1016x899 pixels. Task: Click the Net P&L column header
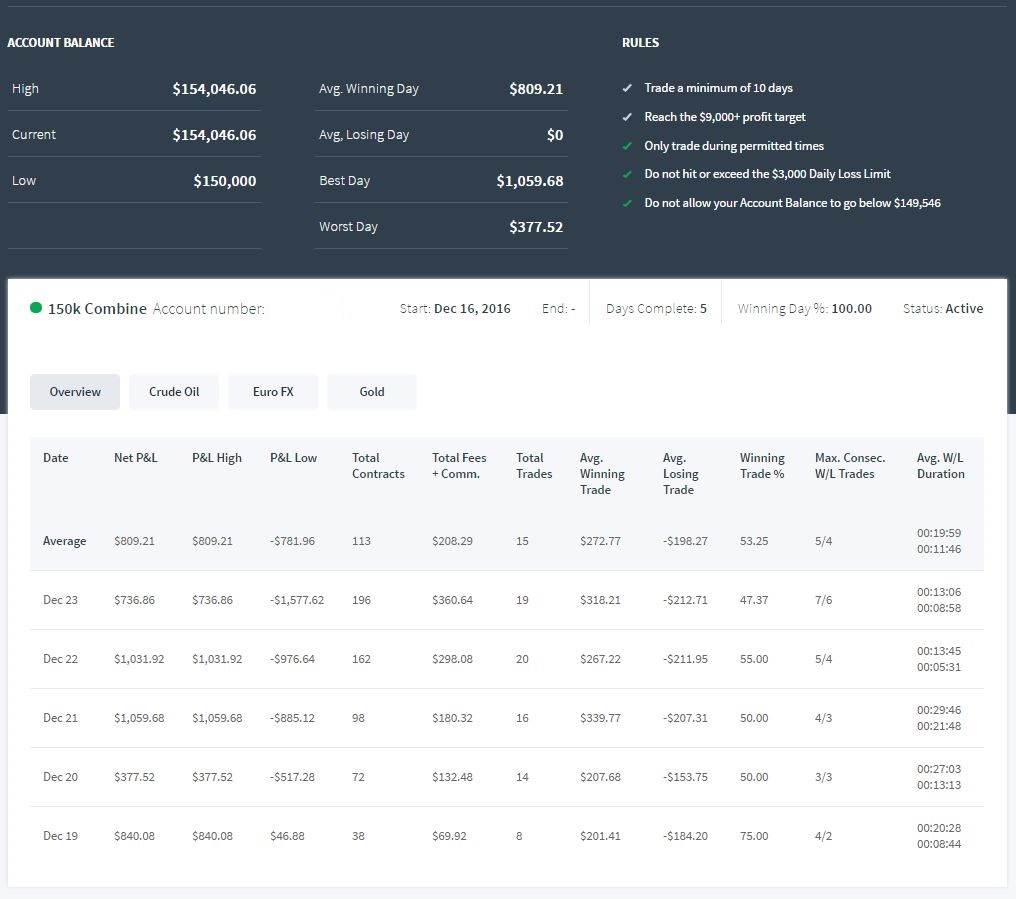coord(135,458)
